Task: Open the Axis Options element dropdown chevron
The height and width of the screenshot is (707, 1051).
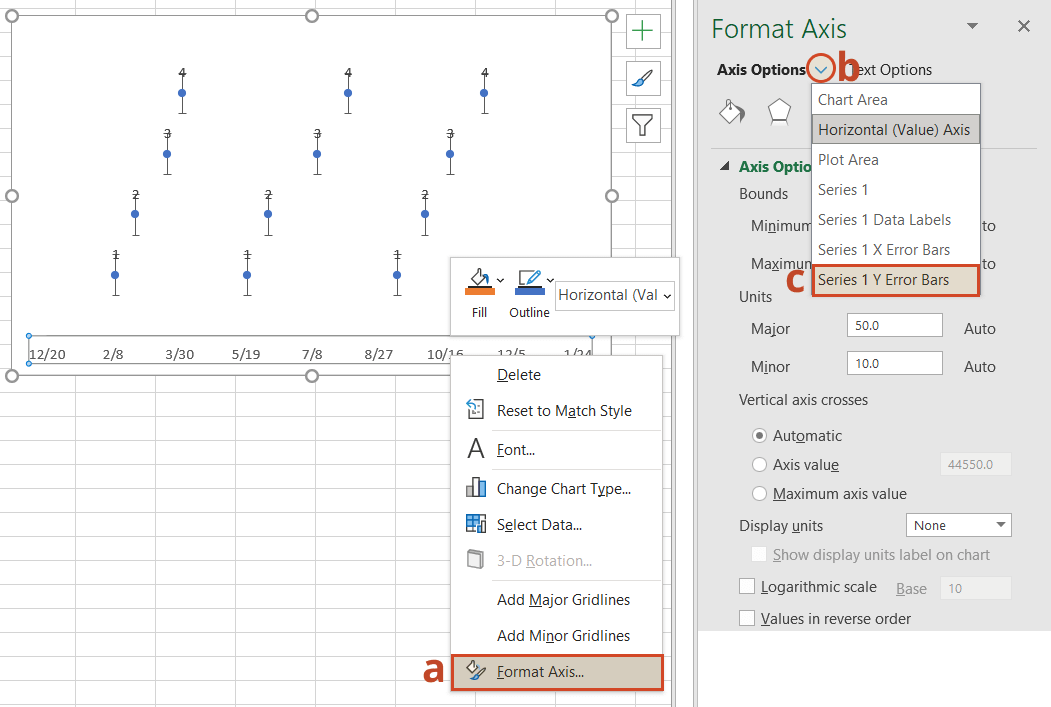Action: click(x=821, y=68)
